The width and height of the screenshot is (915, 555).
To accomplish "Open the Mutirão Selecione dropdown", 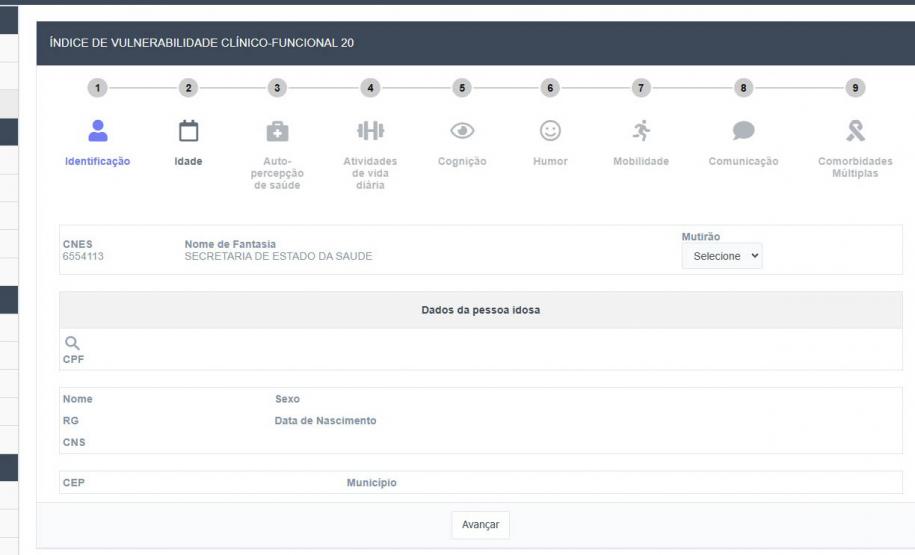I will (721, 256).
